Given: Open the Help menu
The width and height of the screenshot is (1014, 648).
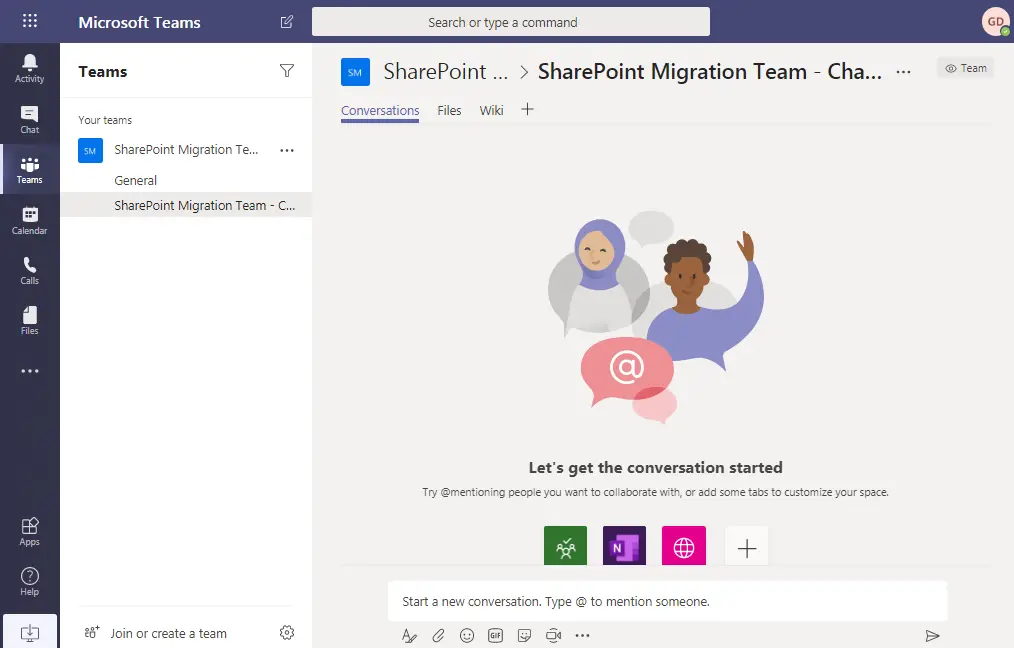Looking at the screenshot, I should click(30, 581).
